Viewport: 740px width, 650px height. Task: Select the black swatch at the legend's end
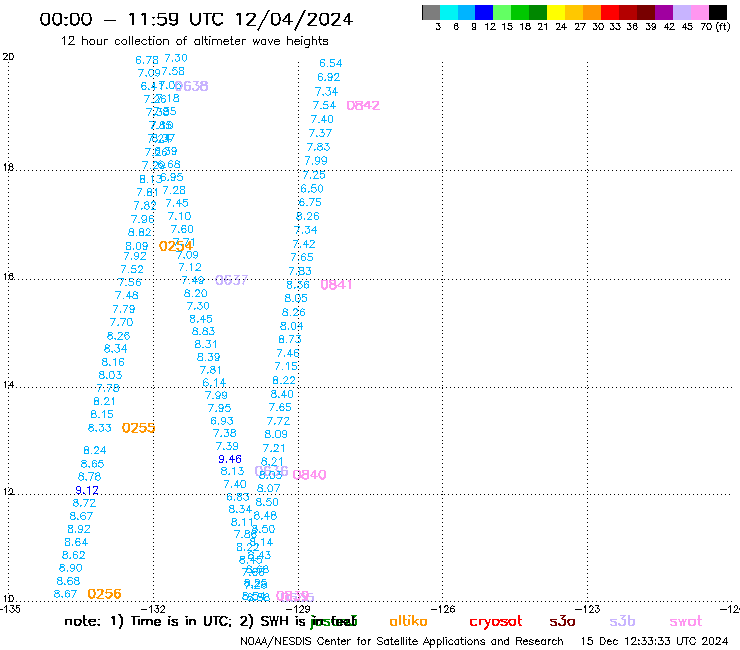coord(718,12)
